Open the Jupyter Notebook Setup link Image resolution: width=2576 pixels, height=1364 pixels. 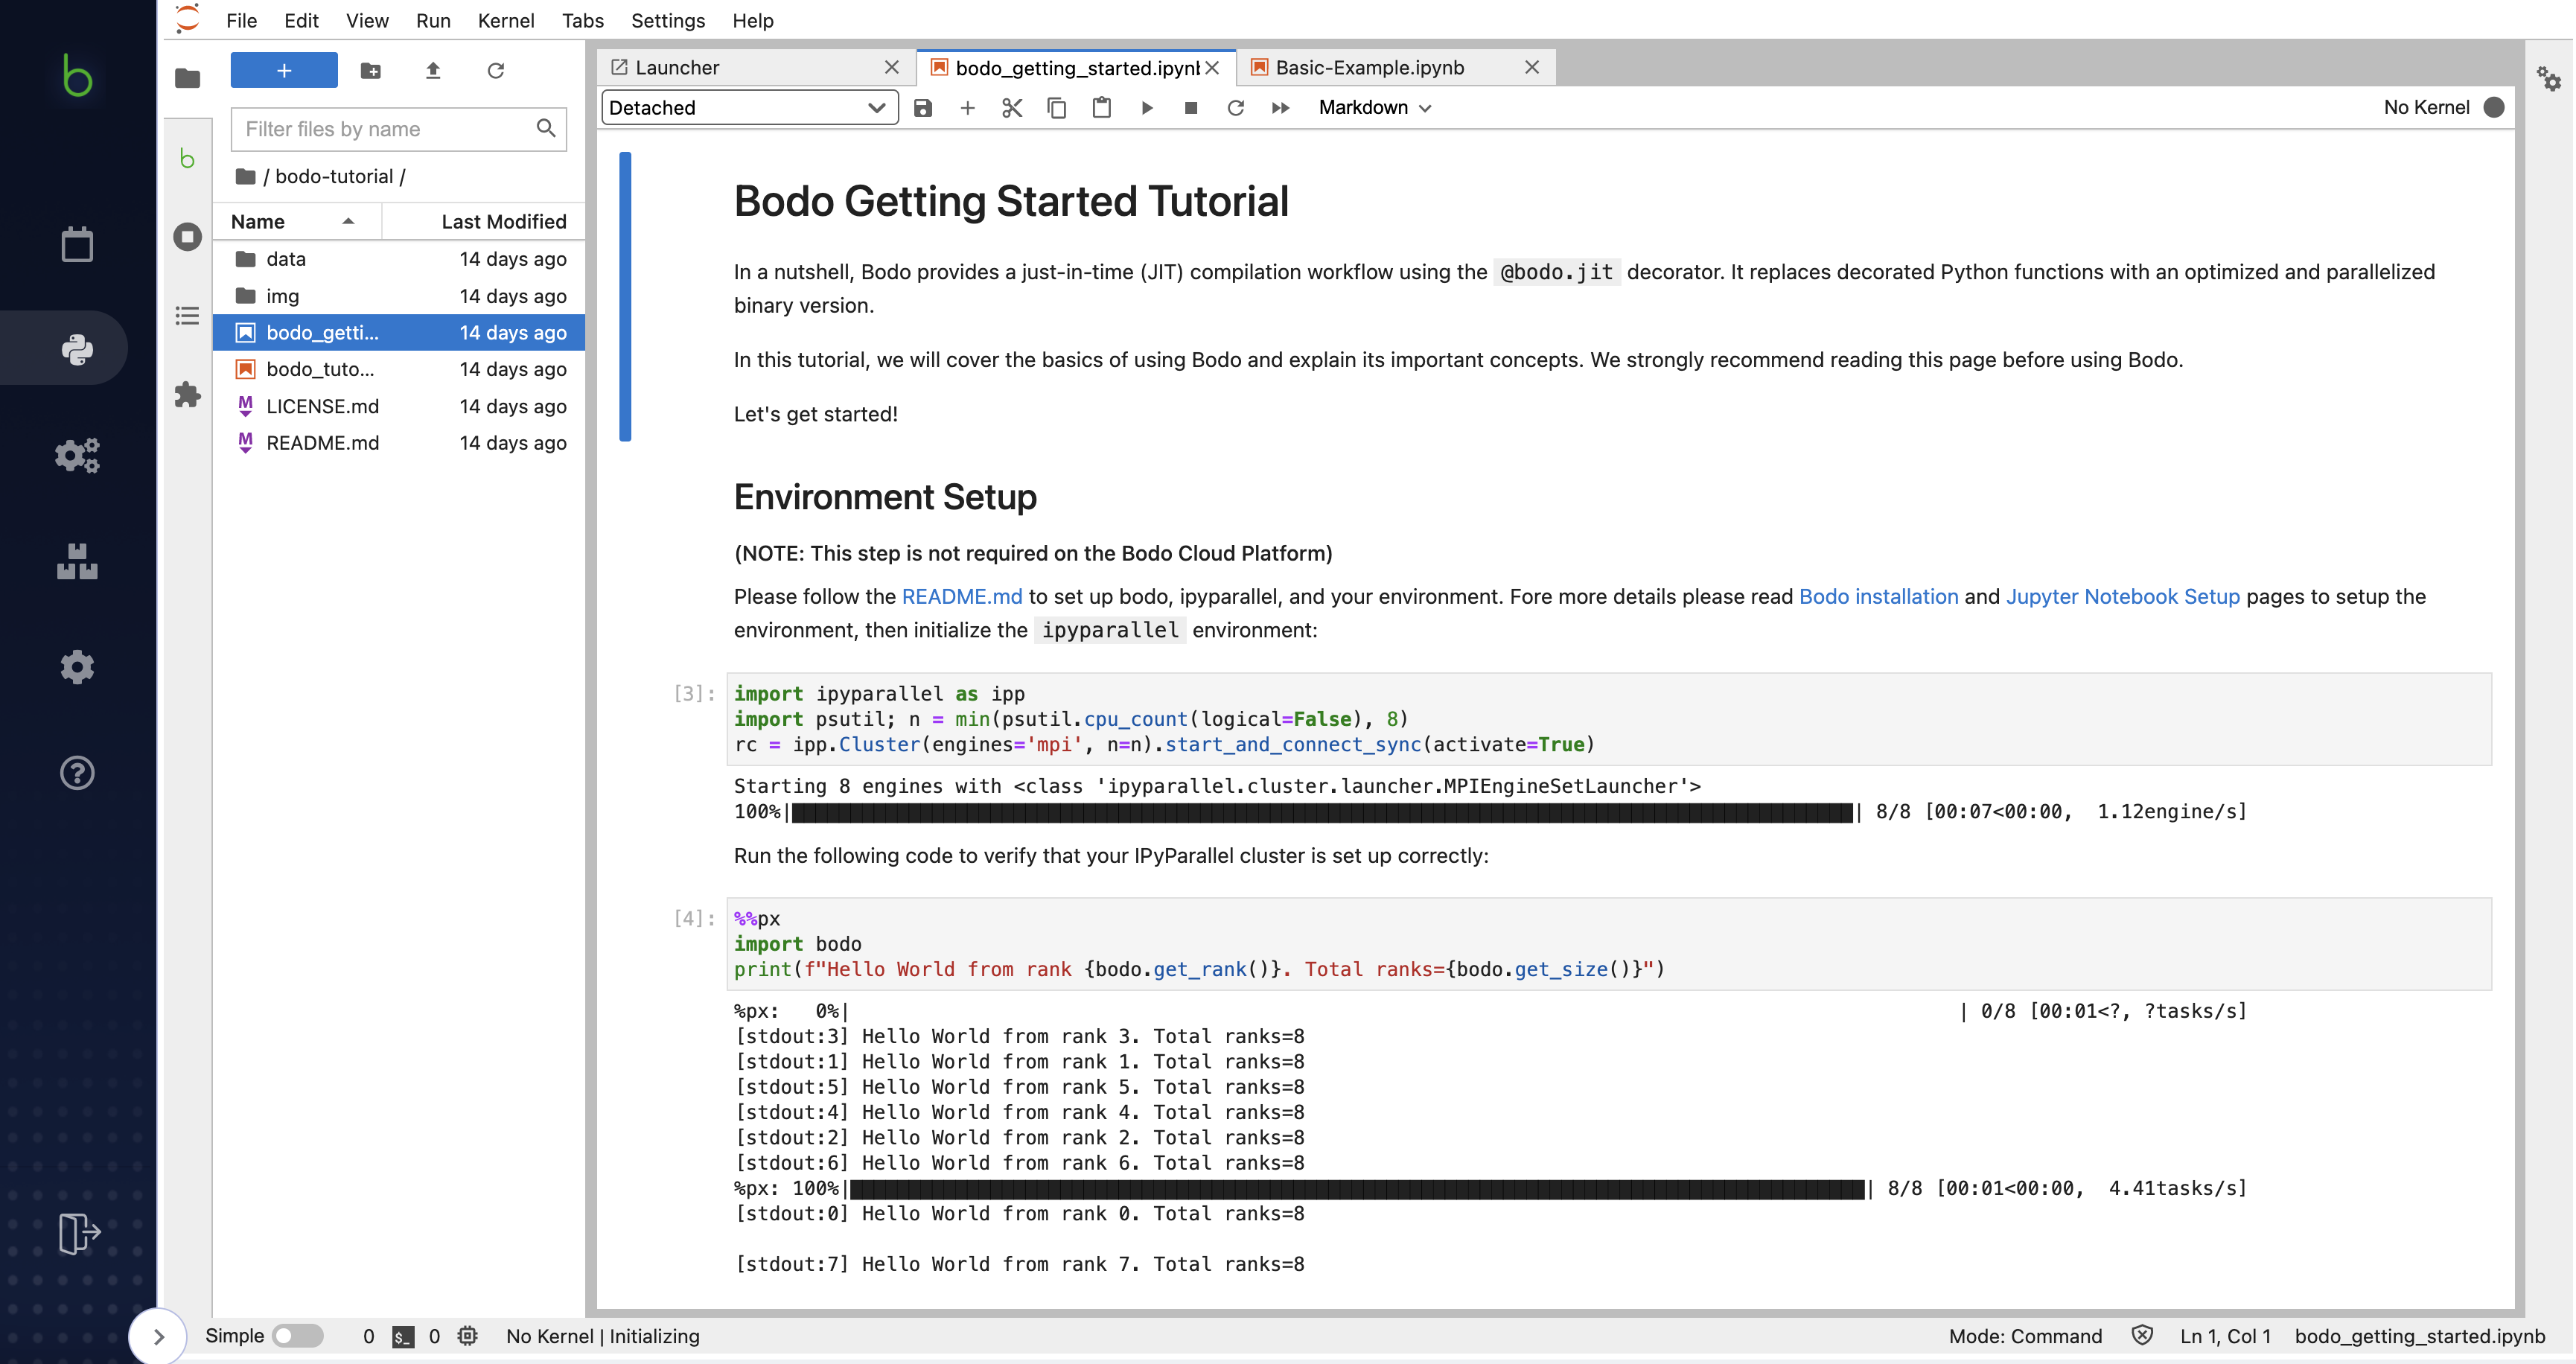(x=2122, y=596)
